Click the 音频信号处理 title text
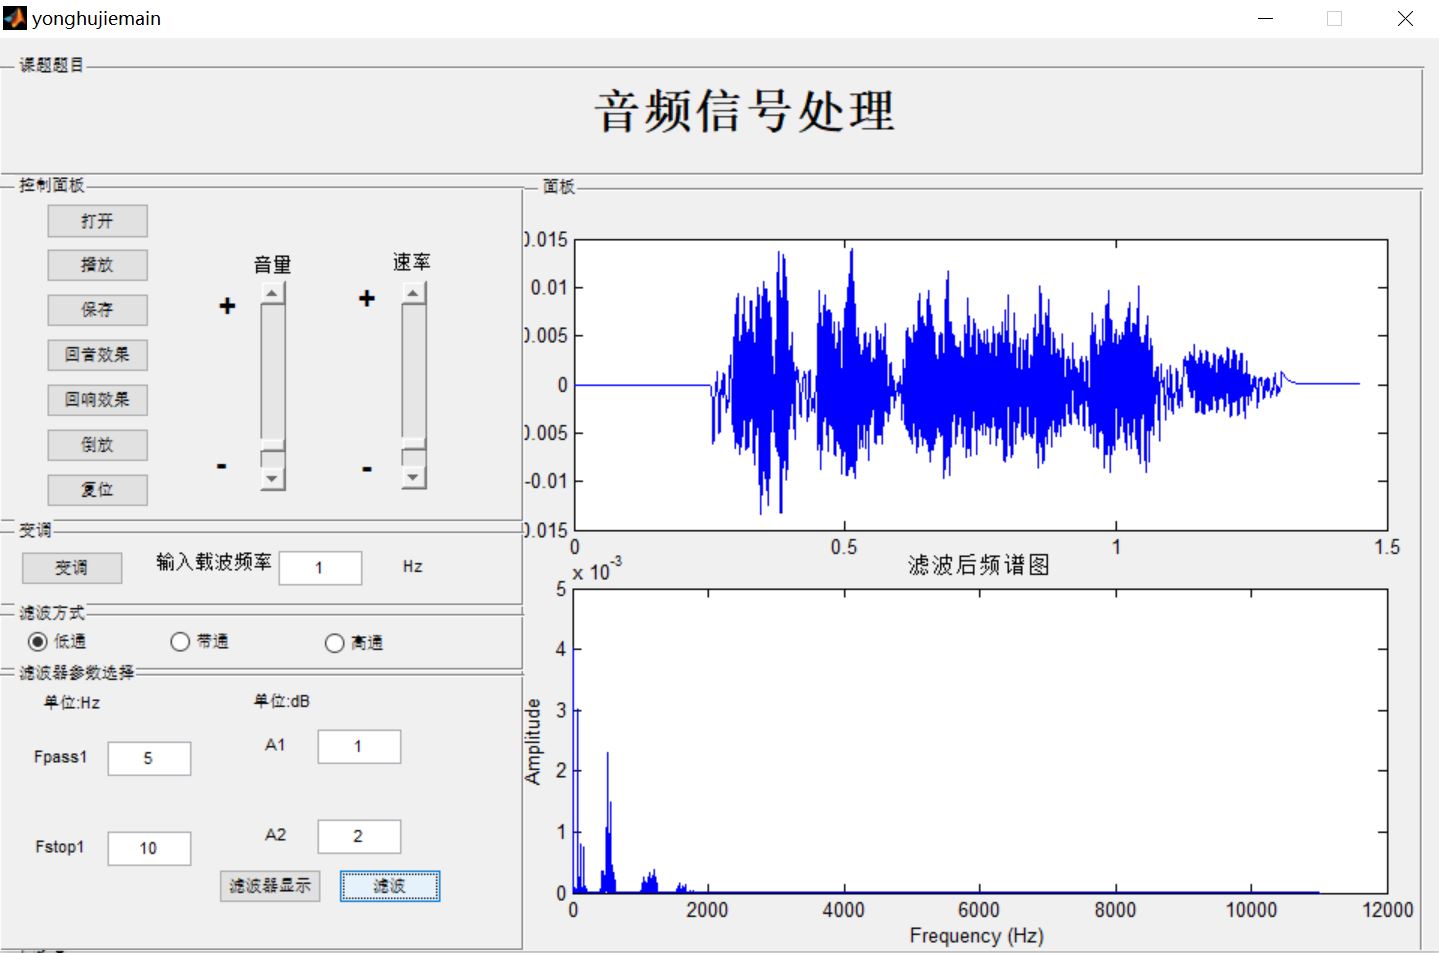Image resolution: width=1439 pixels, height=953 pixels. click(x=745, y=111)
